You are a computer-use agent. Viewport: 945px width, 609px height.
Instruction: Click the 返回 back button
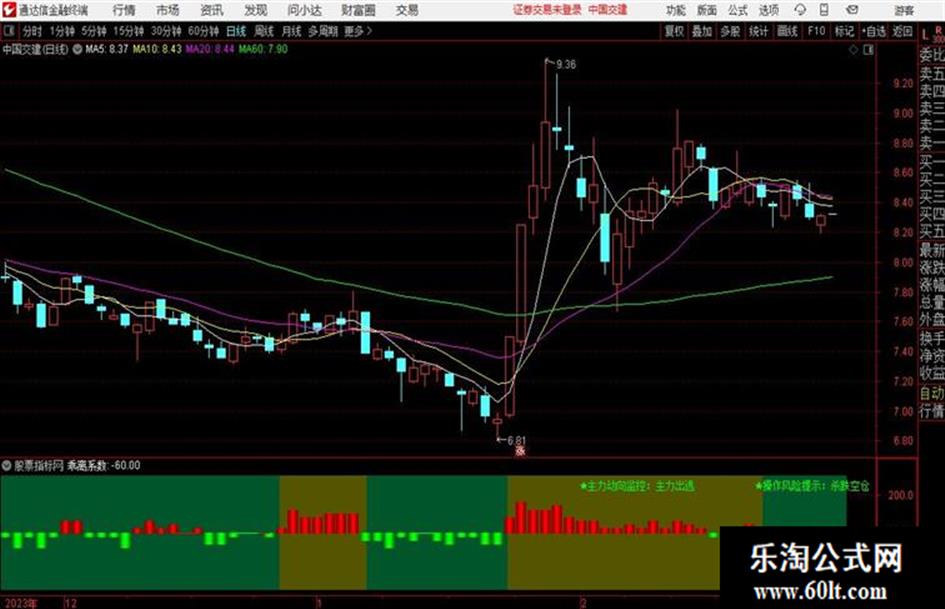[902, 31]
